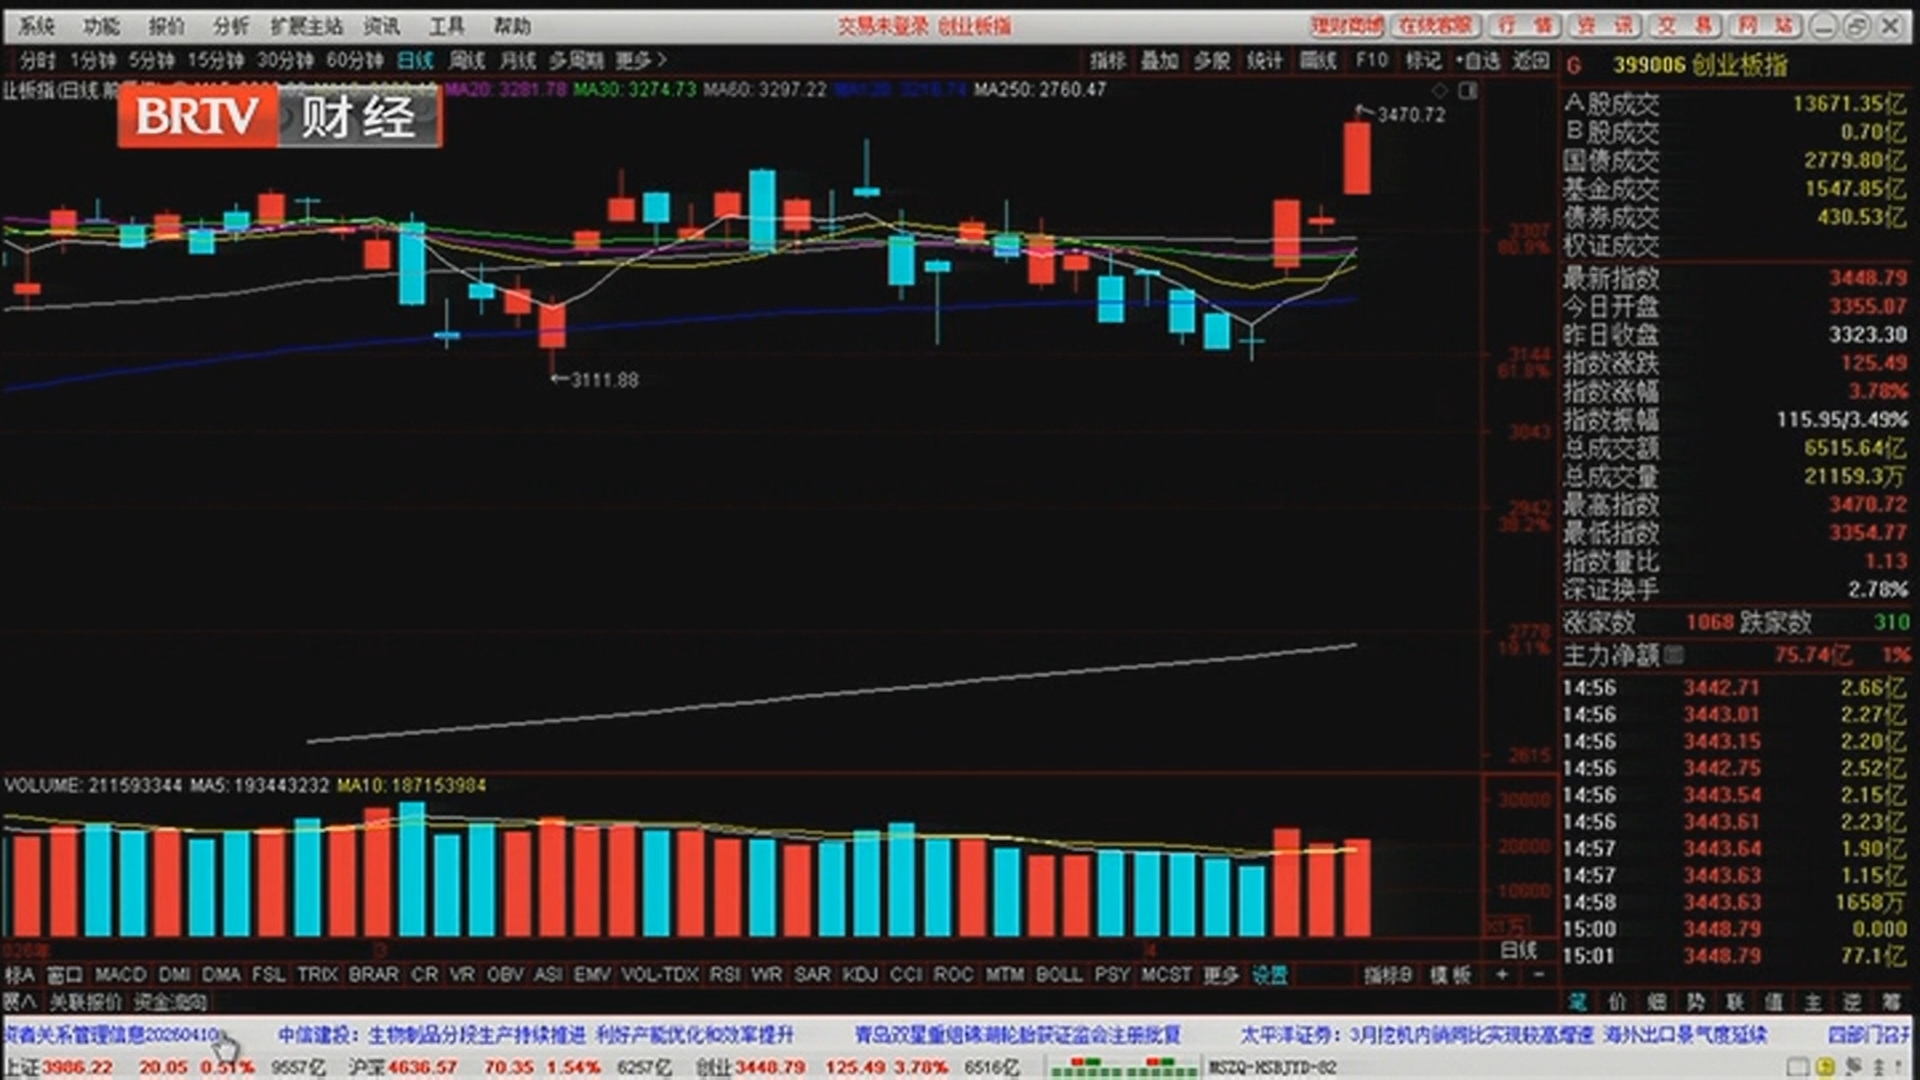Select the MACD indicator tab
The width and height of the screenshot is (1920, 1080).
pyautogui.click(x=121, y=974)
